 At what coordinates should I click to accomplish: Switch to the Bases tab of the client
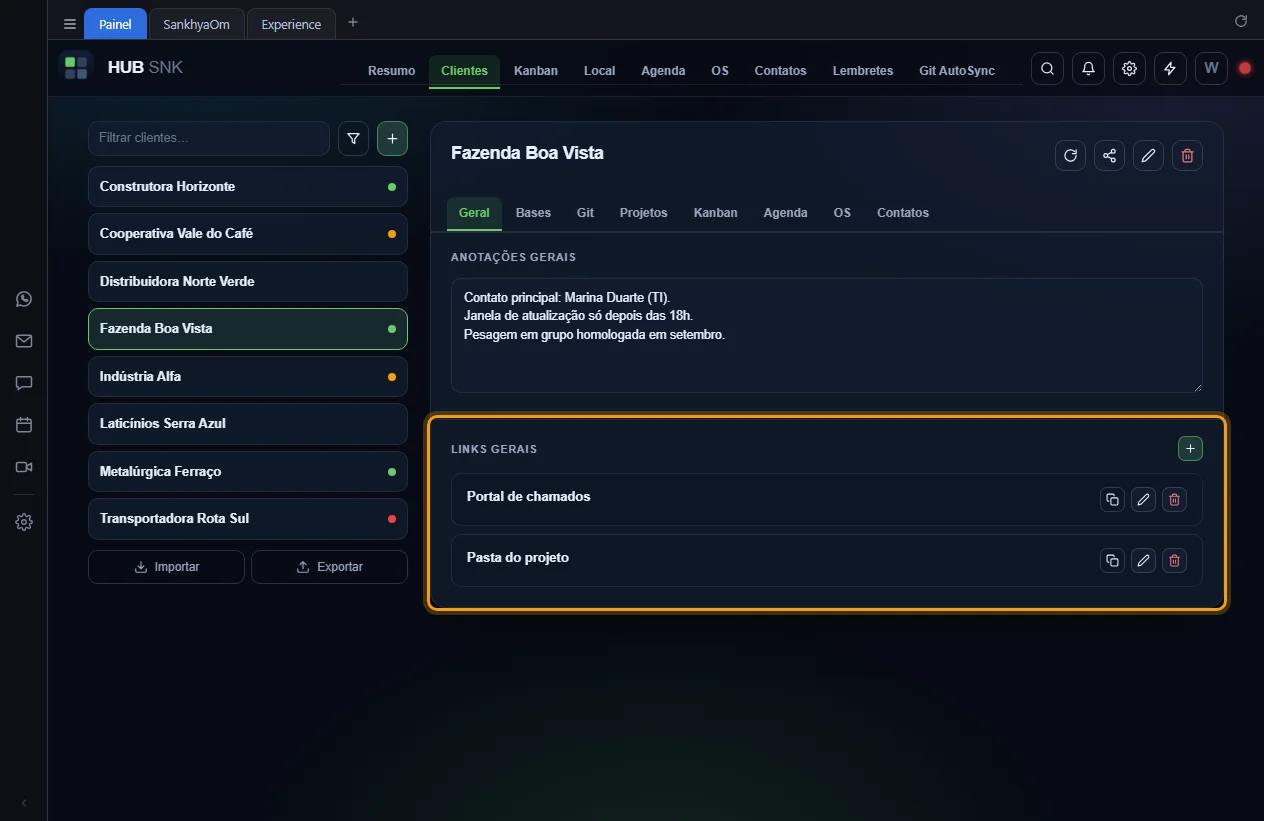coord(533,213)
